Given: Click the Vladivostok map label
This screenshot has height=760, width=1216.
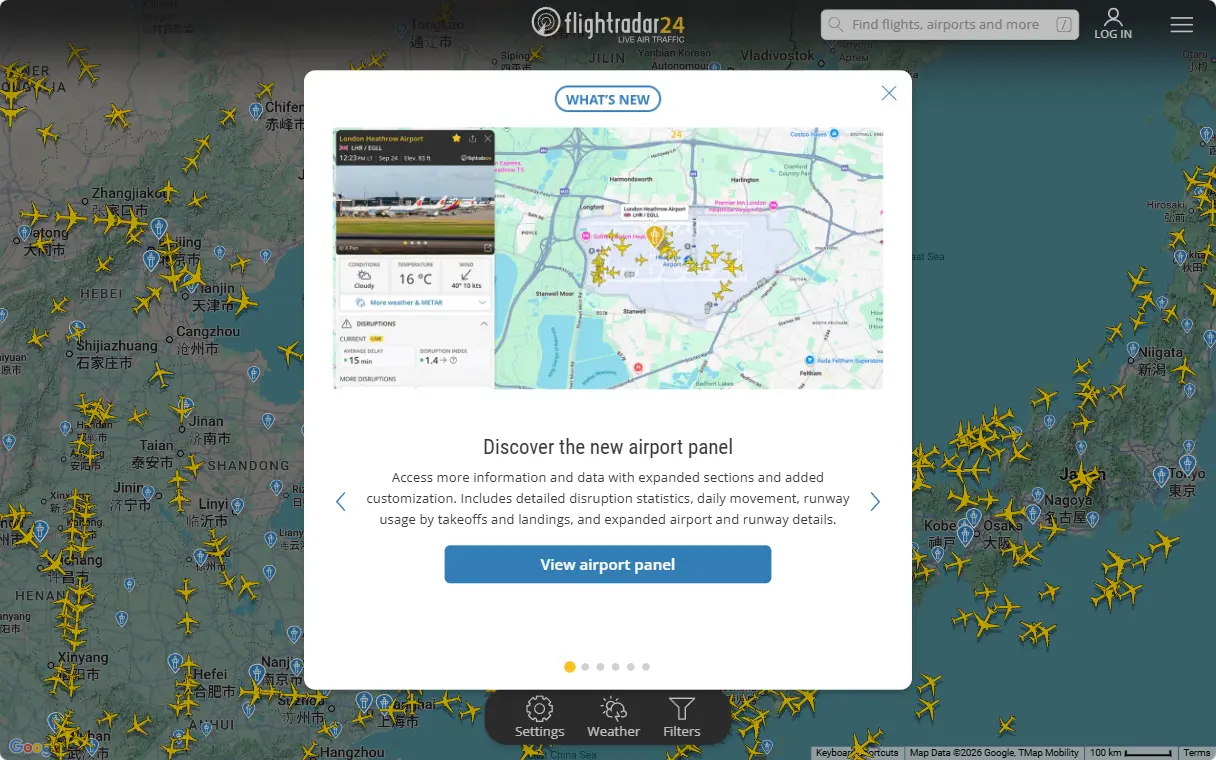Looking at the screenshot, I should click(777, 56).
